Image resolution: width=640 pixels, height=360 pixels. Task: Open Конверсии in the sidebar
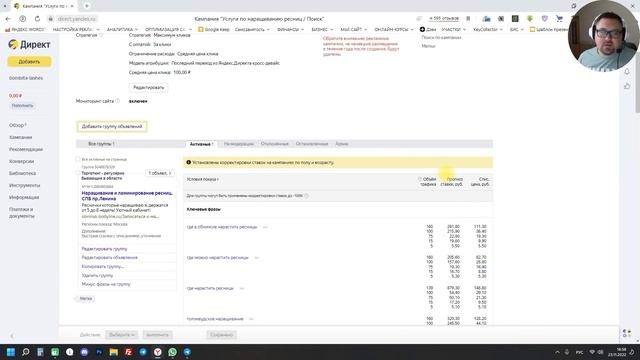(x=22, y=161)
